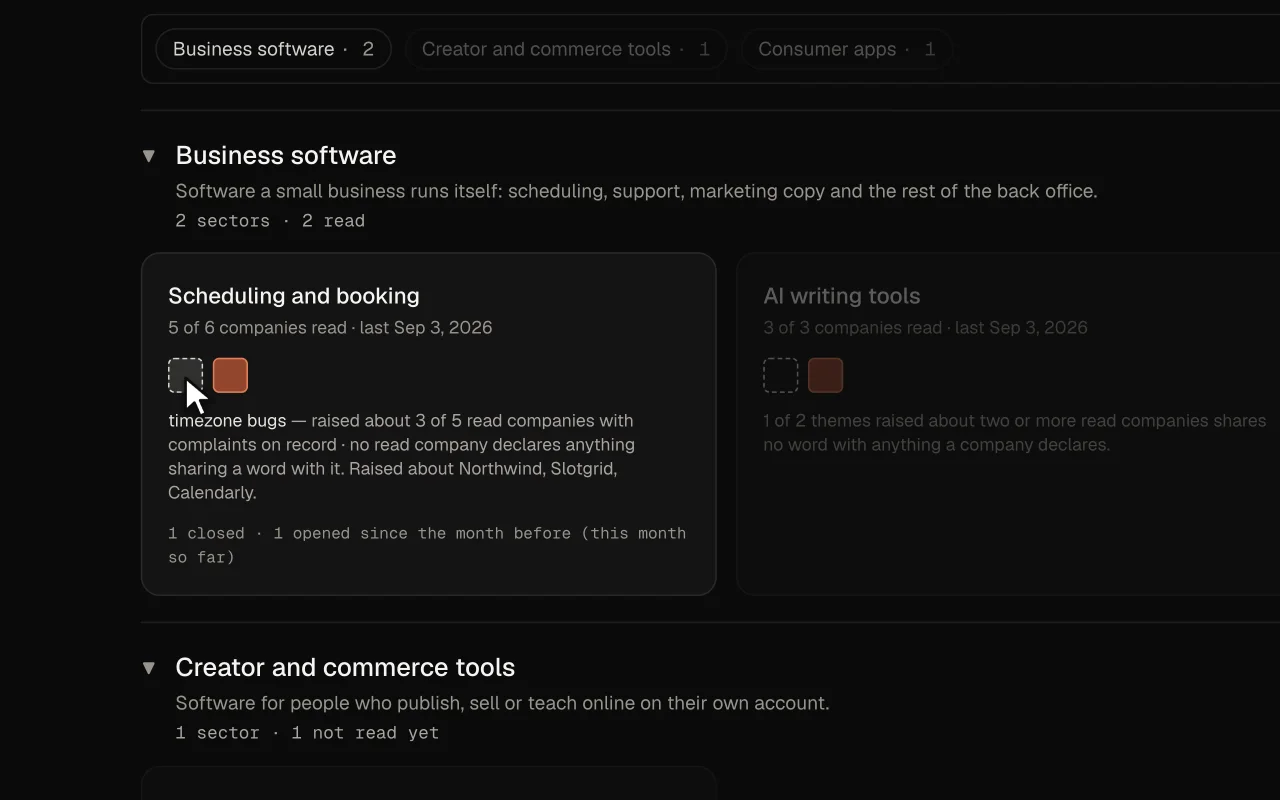Click the '1 closed · 1 opened' status line
1280x800 pixels.
click(427, 545)
